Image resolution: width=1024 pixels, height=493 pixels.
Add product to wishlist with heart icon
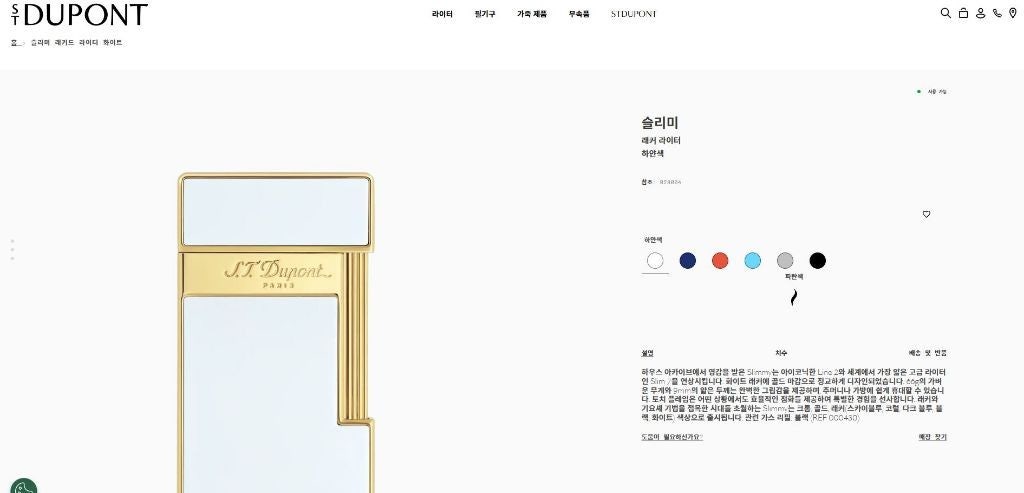point(926,214)
